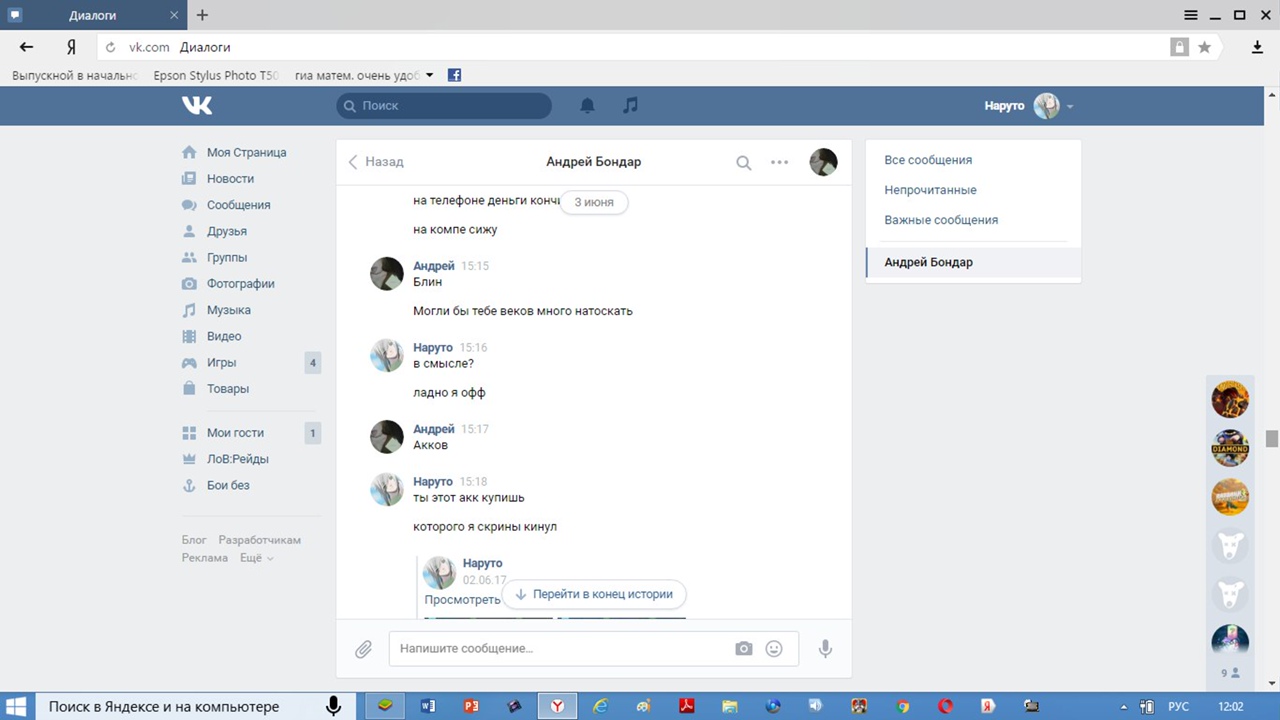Click the Напишите сообщение input field
The height and width of the screenshot is (720, 1280).
pos(560,649)
